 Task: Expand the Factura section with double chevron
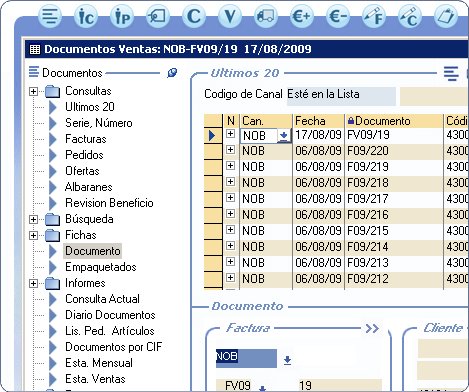(x=372, y=329)
